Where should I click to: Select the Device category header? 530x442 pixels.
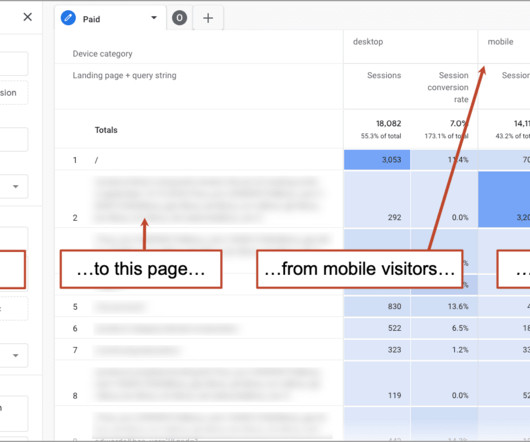pyautogui.click(x=102, y=54)
